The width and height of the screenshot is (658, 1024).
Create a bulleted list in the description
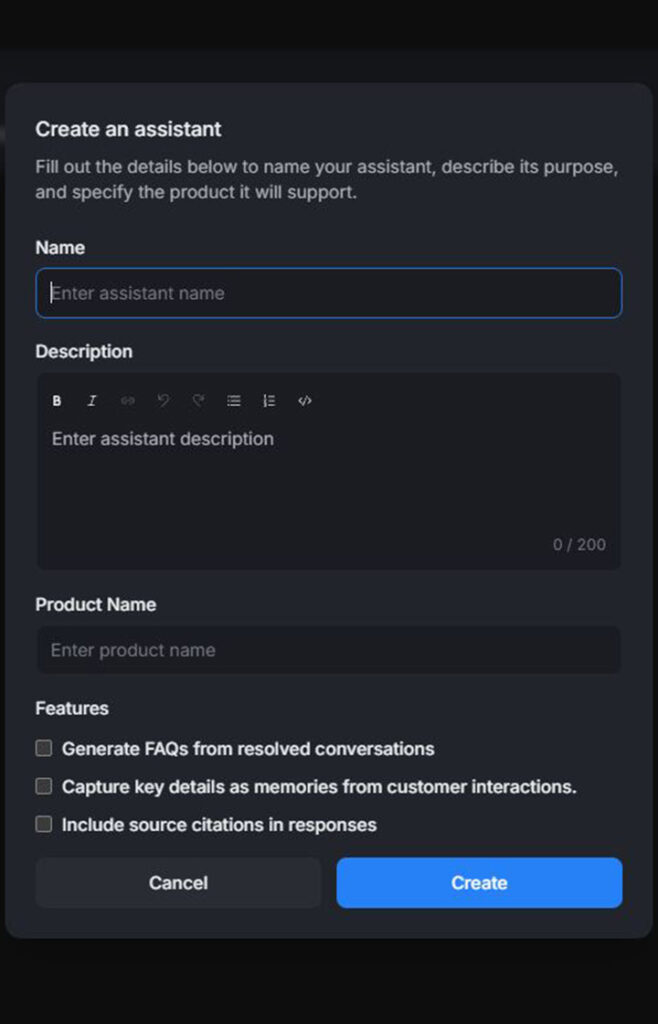point(233,401)
